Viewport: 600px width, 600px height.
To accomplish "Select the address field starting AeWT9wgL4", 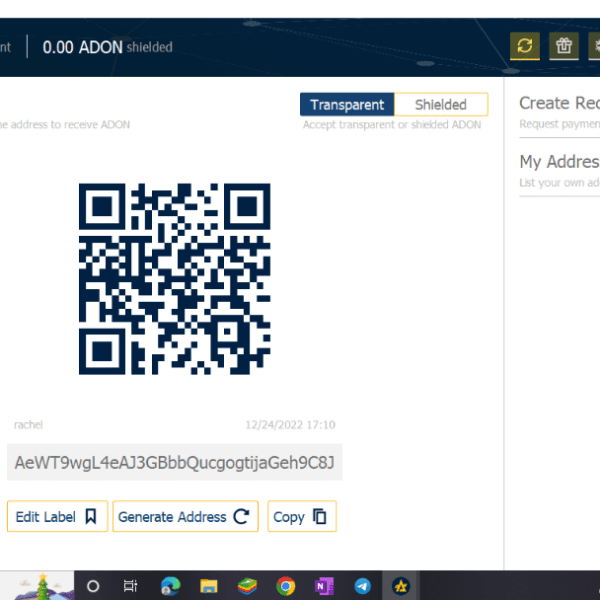I will (x=174, y=462).
